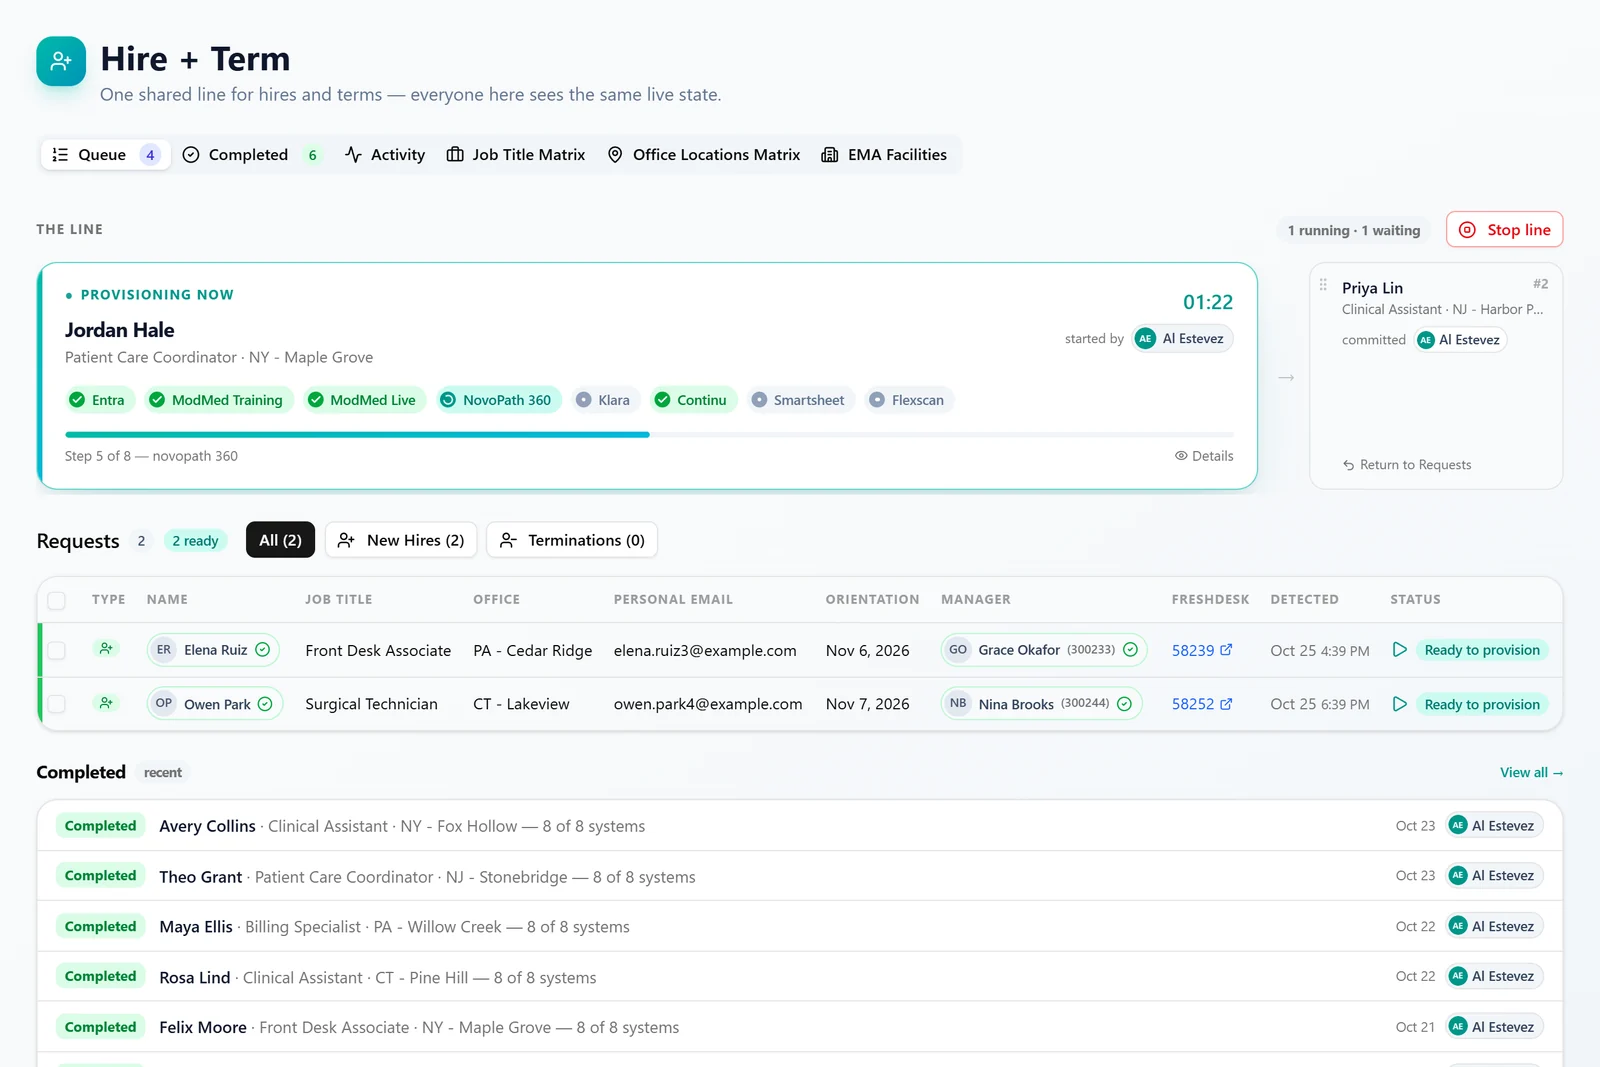
Task: Click the 2 ready badge
Action: (x=195, y=541)
